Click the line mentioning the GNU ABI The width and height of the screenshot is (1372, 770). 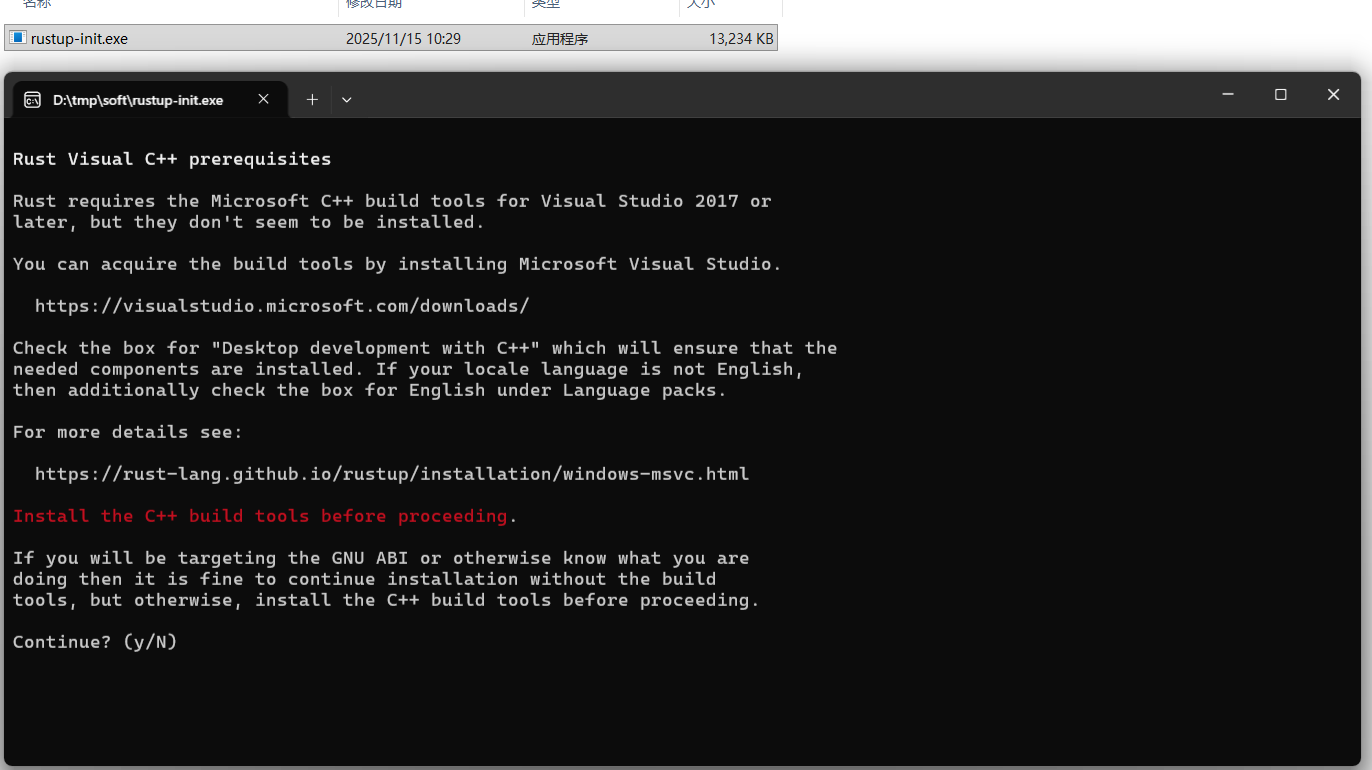[x=381, y=558]
